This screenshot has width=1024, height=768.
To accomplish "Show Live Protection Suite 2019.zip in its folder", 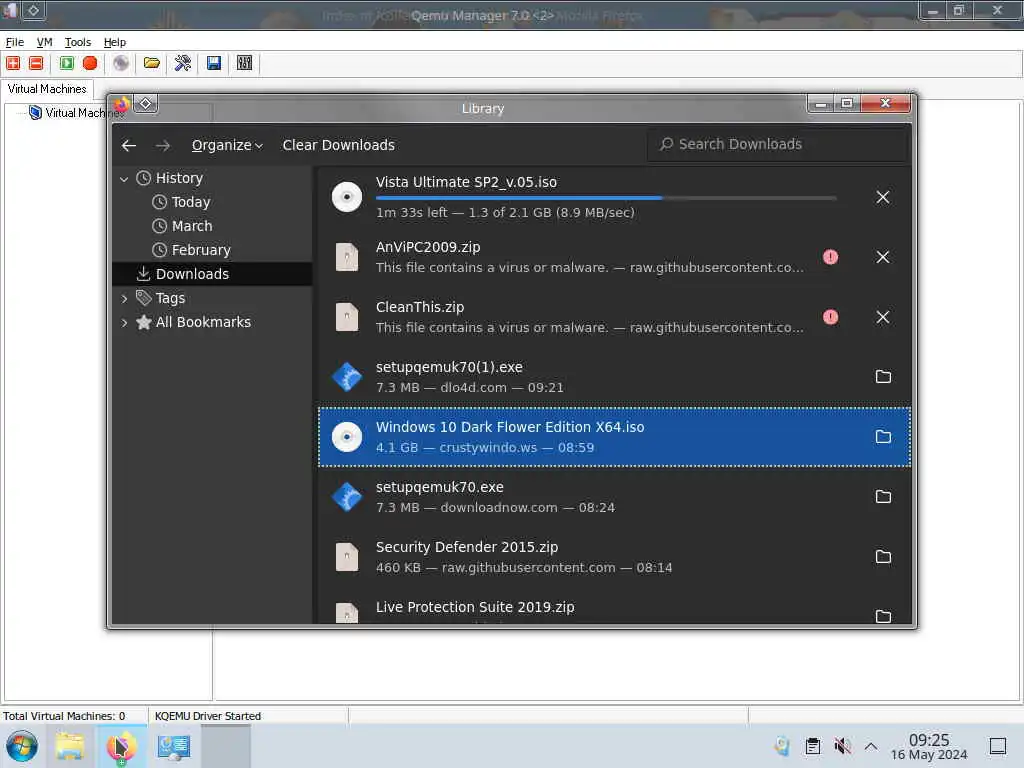I will pos(883,616).
